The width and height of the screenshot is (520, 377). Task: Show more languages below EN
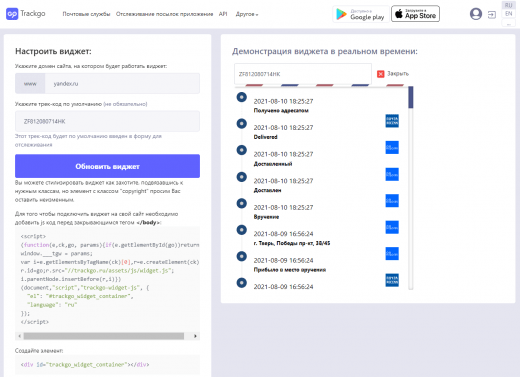coord(508,23)
